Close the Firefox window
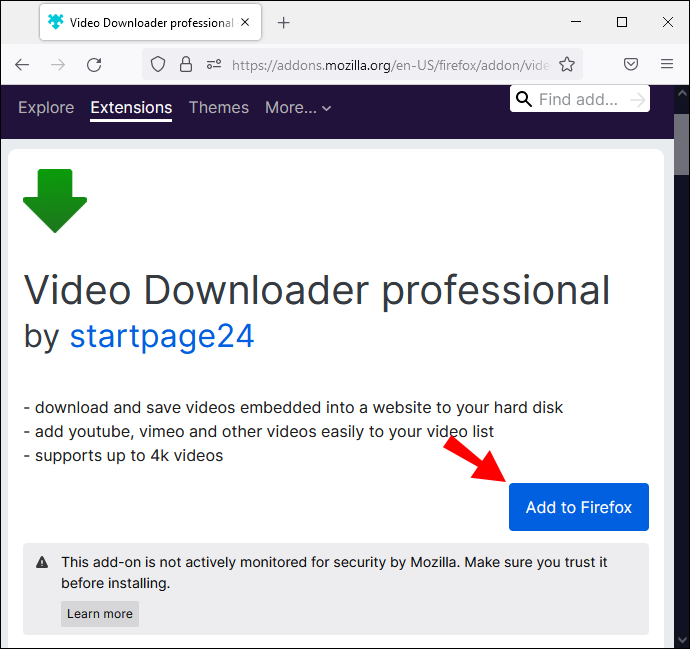 point(668,22)
